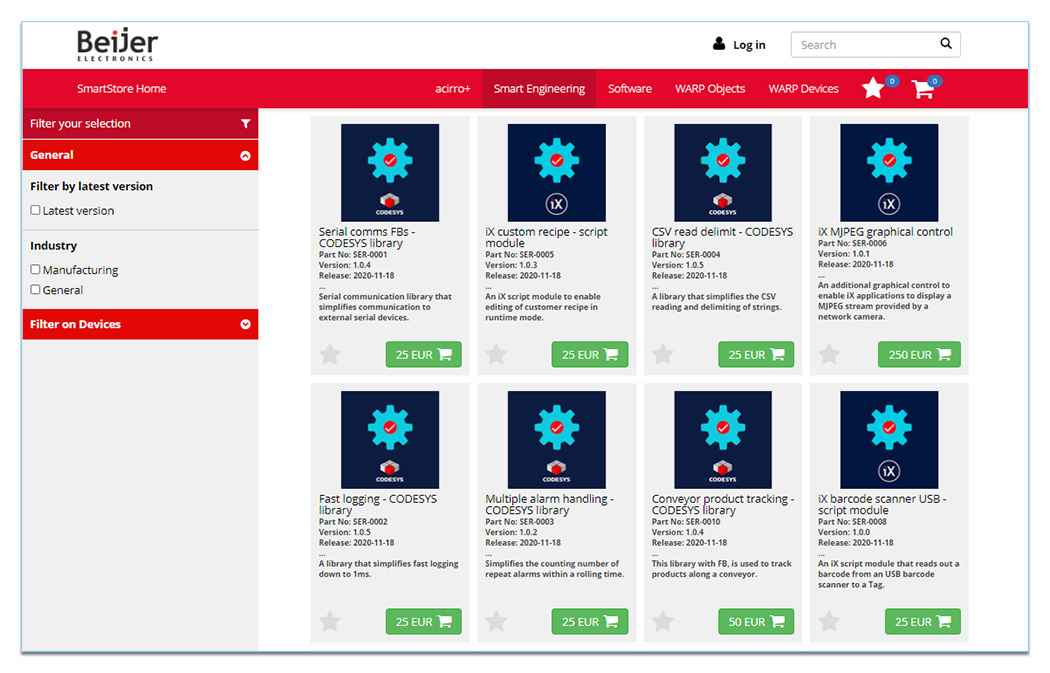Viewport: 1050px width, 673px height.
Task: Click the Log in user icon
Action: (719, 44)
